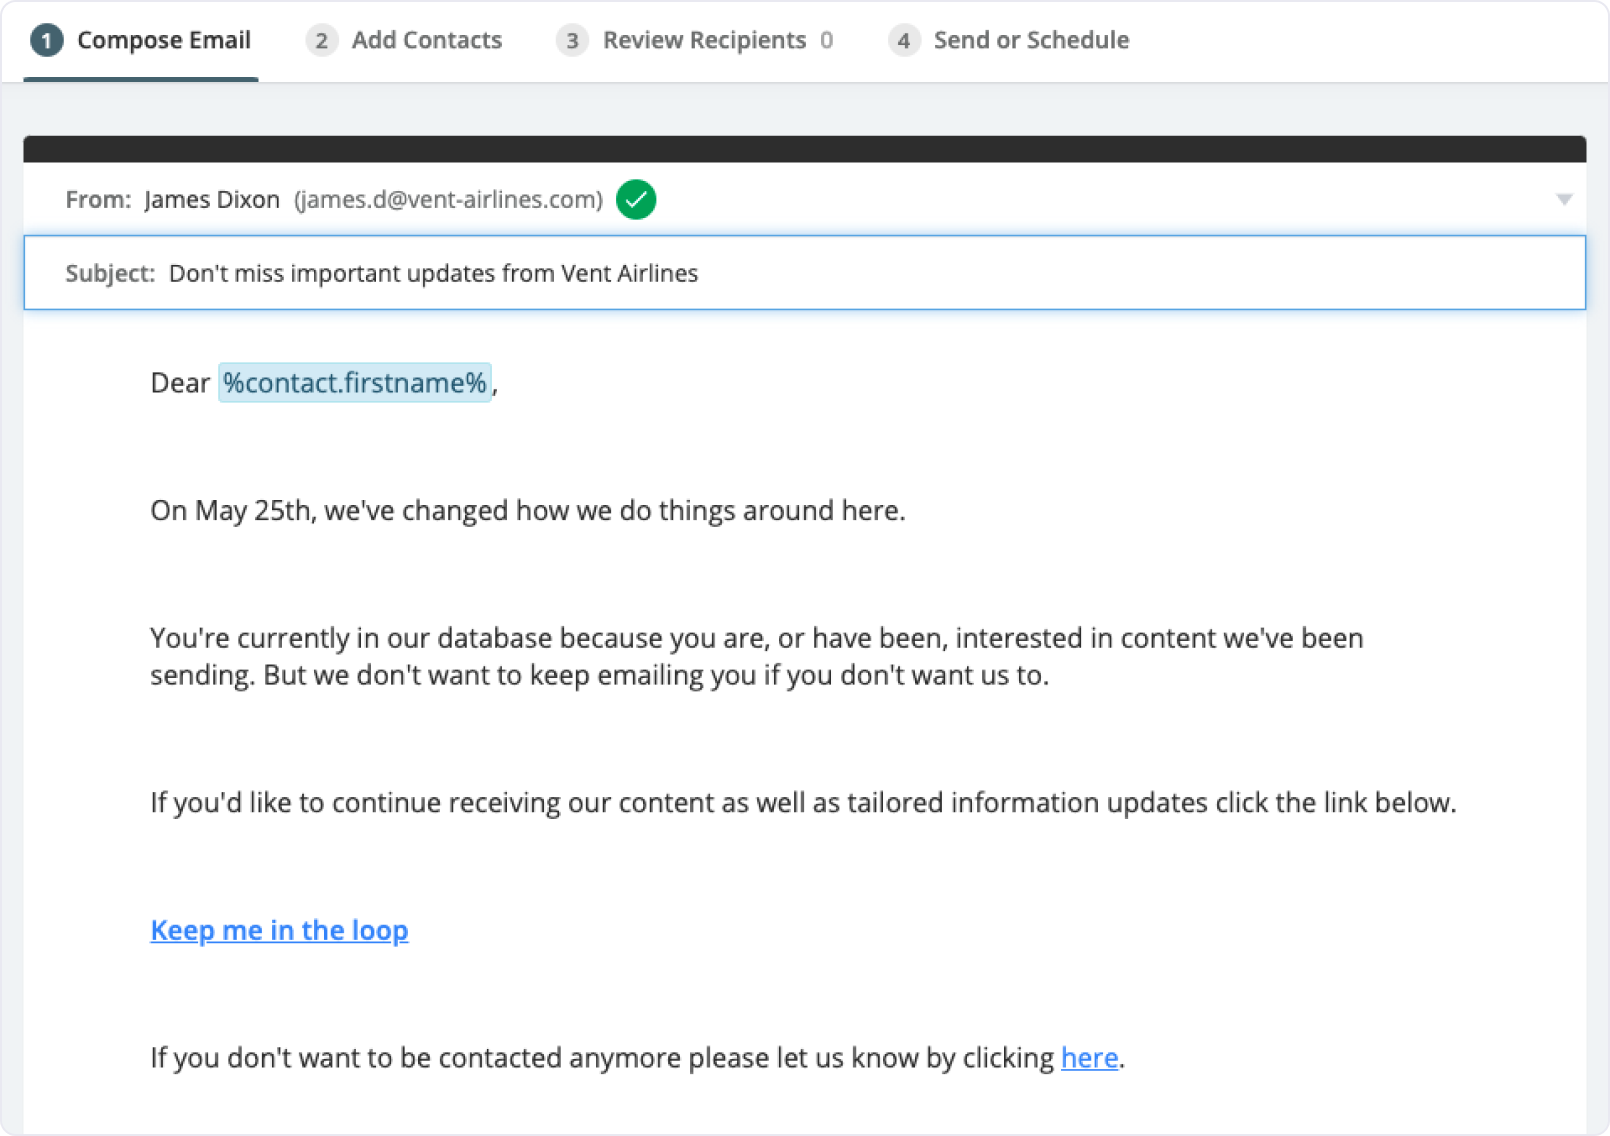Click the Subject input field
The width and height of the screenshot is (1610, 1136).
[805, 273]
